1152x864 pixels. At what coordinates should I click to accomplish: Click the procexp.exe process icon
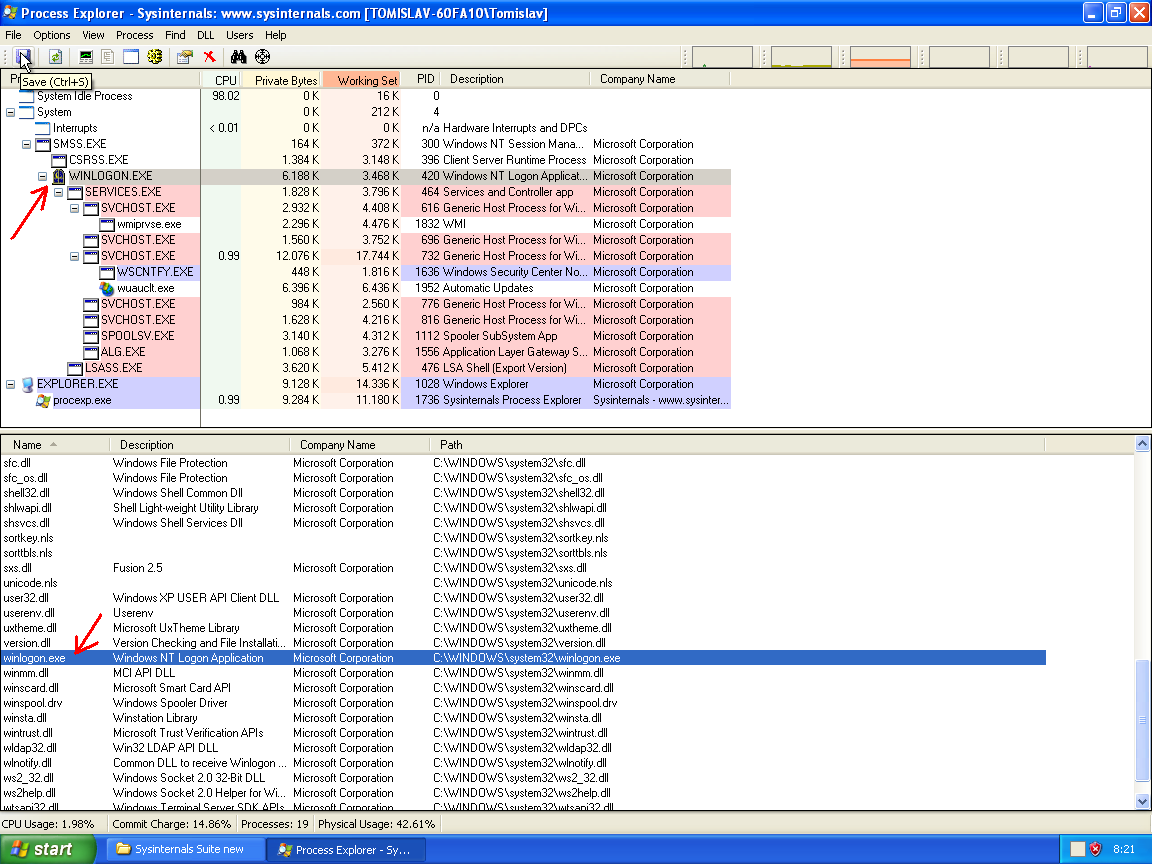pos(43,400)
